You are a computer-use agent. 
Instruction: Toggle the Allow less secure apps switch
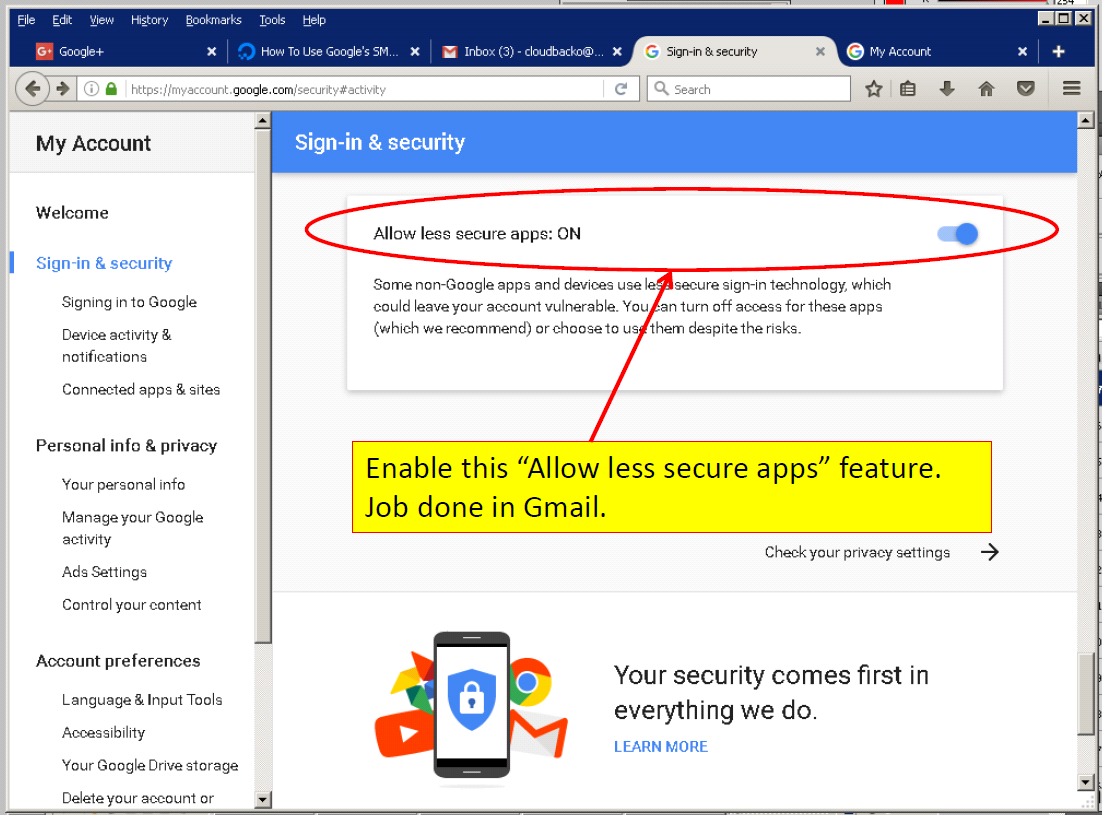958,234
